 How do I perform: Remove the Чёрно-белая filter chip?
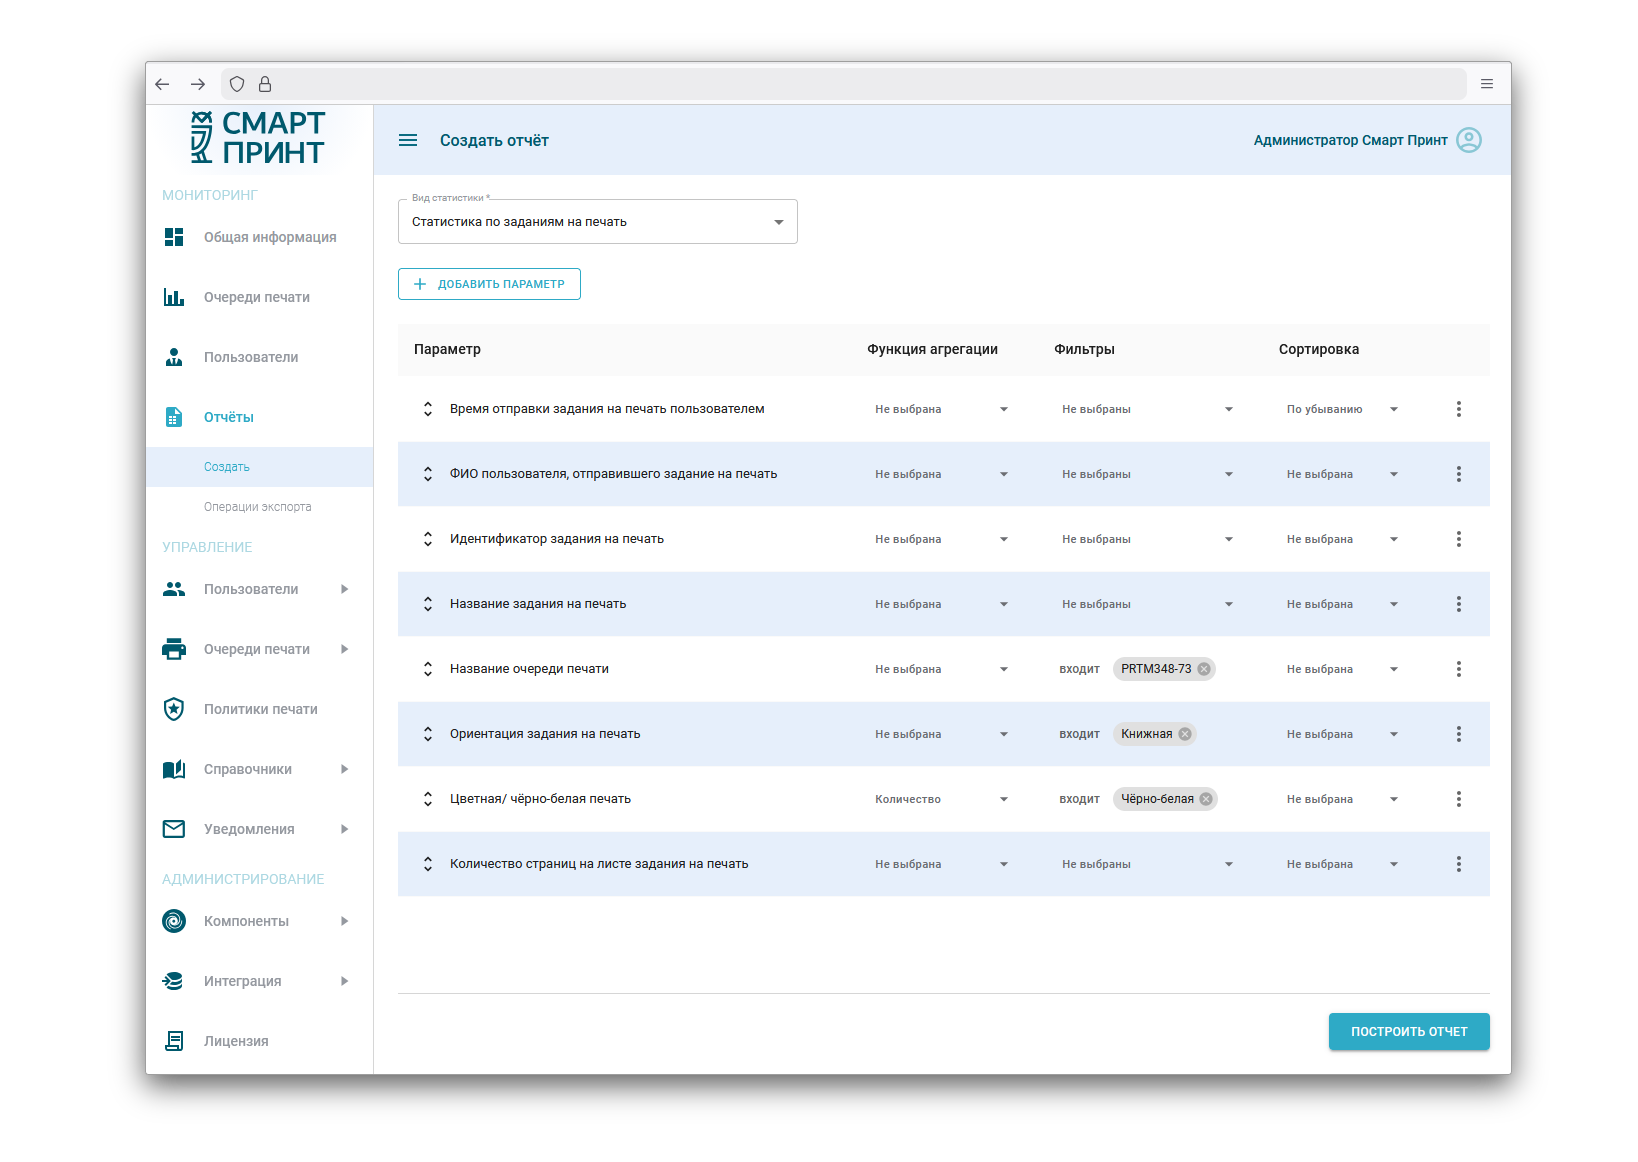1206,799
